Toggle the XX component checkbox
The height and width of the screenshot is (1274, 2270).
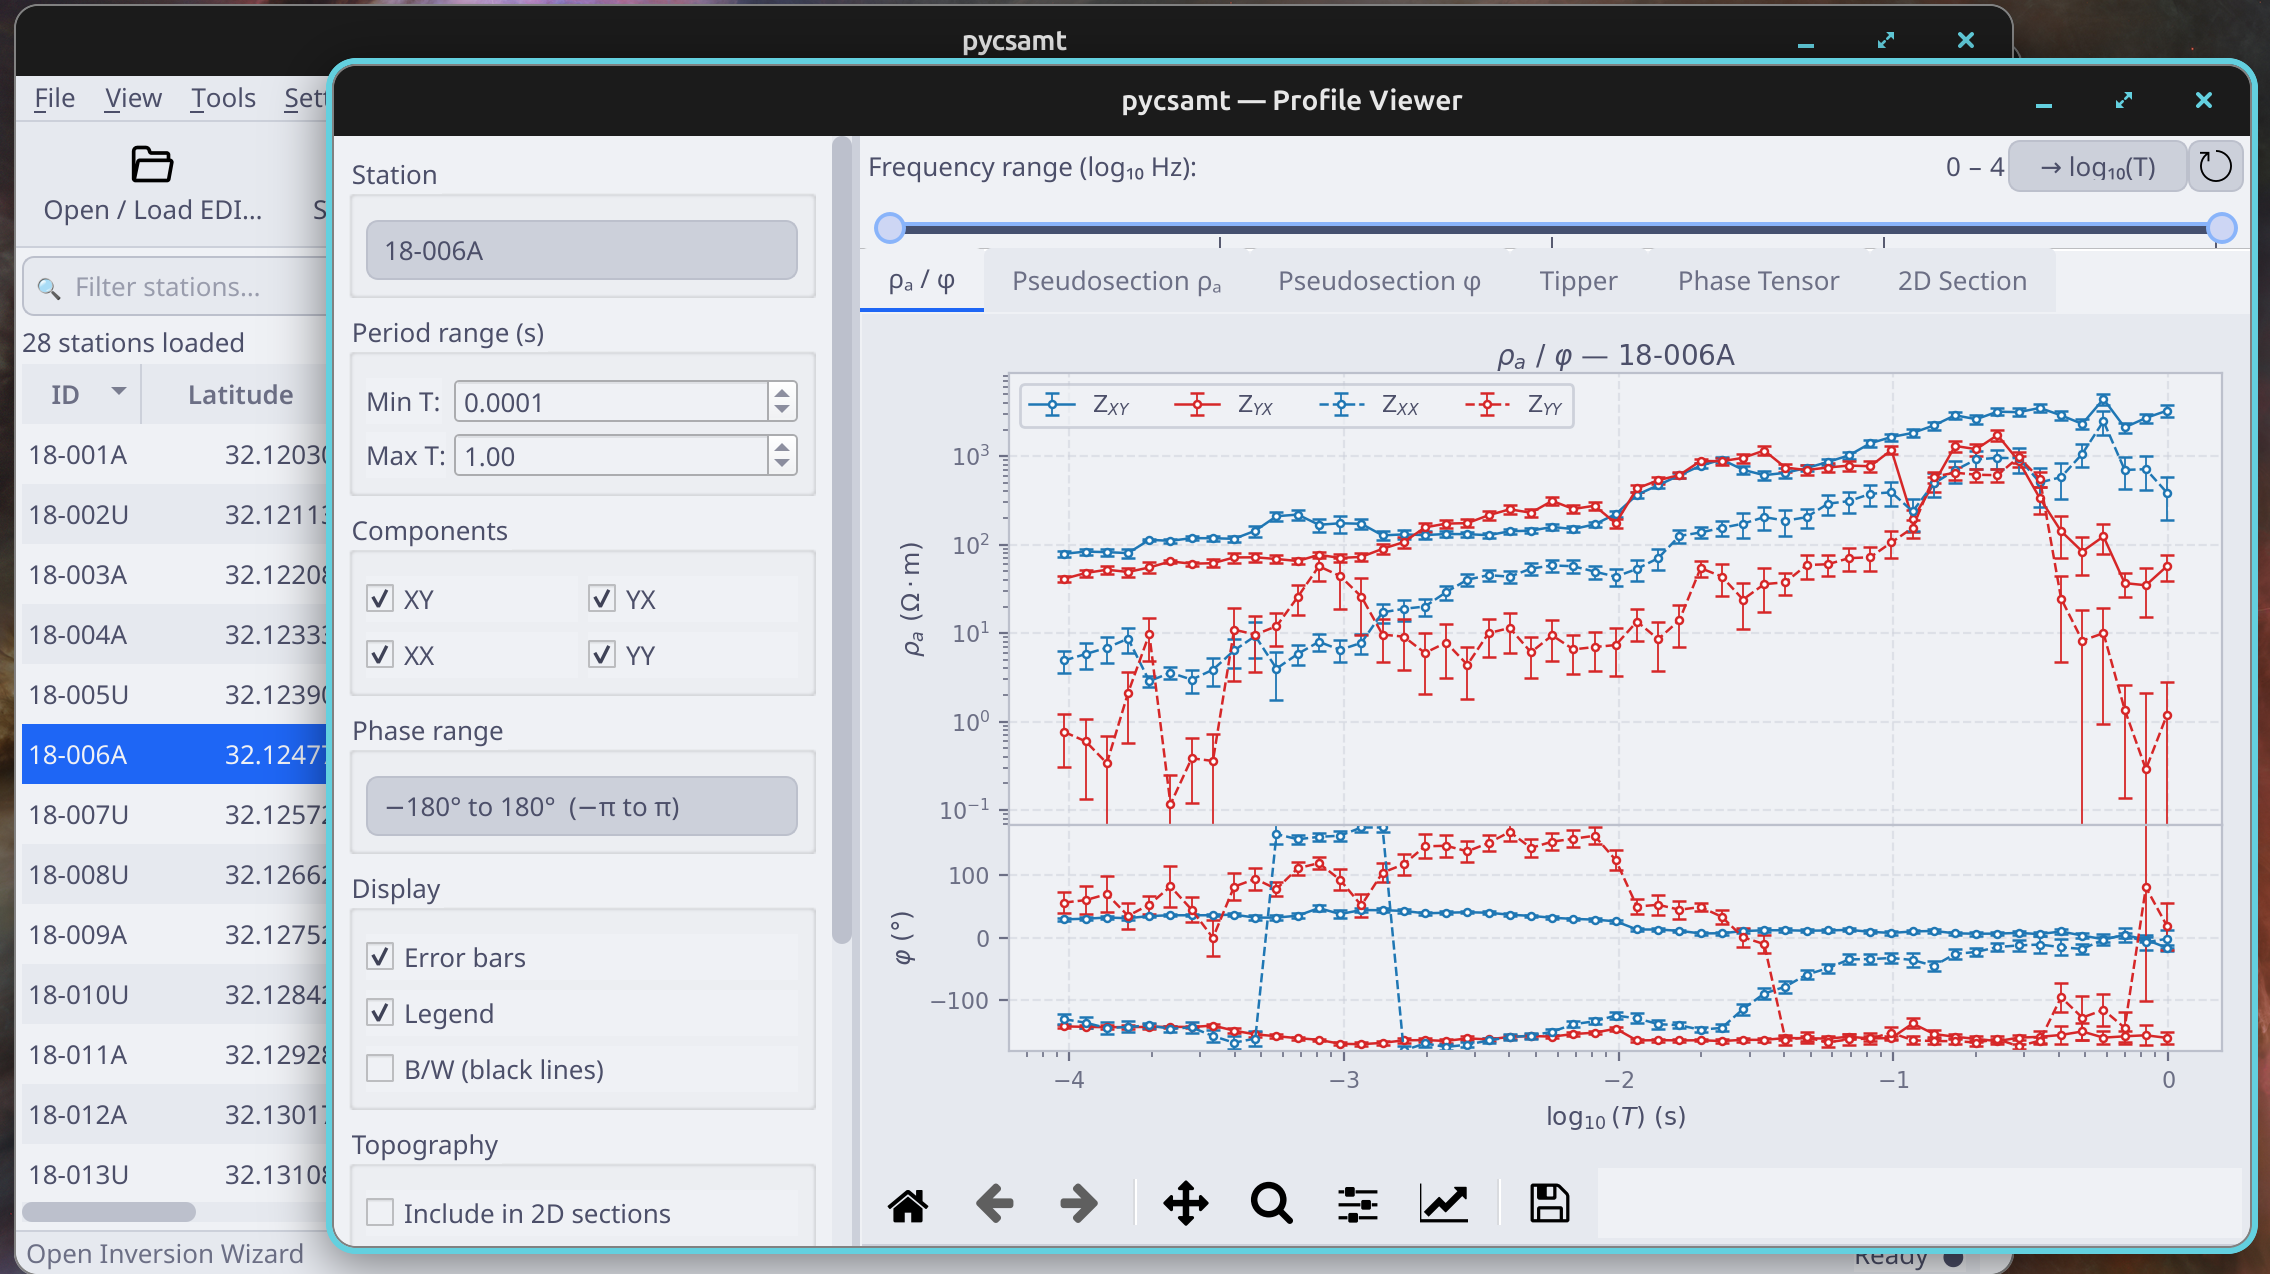(380, 655)
